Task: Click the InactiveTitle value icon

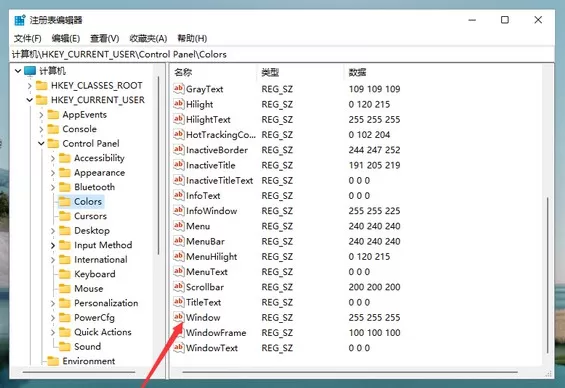Action: click(x=178, y=165)
